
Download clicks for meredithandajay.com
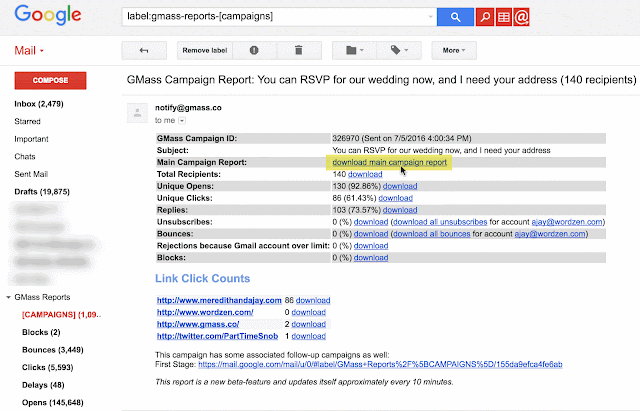point(313,300)
